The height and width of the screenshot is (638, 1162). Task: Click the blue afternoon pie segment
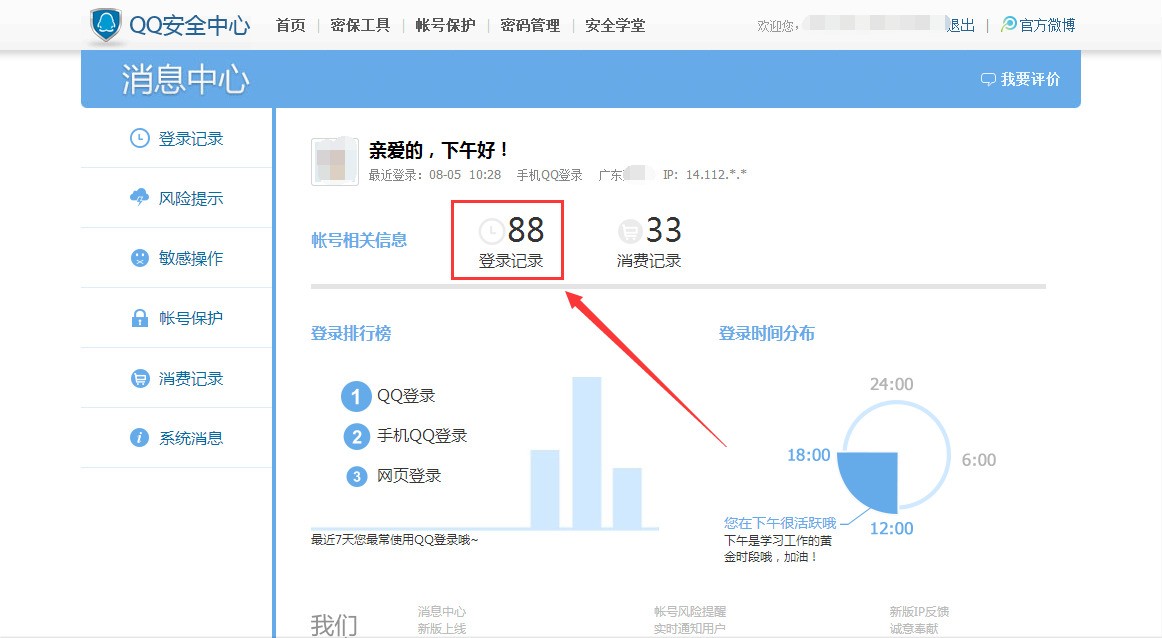tap(873, 478)
